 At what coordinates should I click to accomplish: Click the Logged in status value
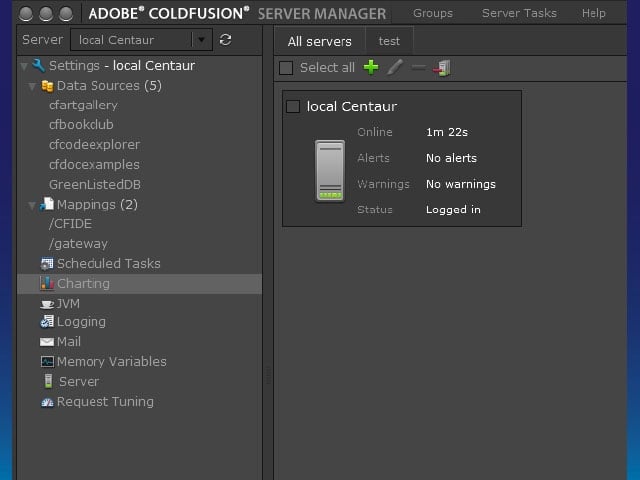pyautogui.click(x=453, y=209)
